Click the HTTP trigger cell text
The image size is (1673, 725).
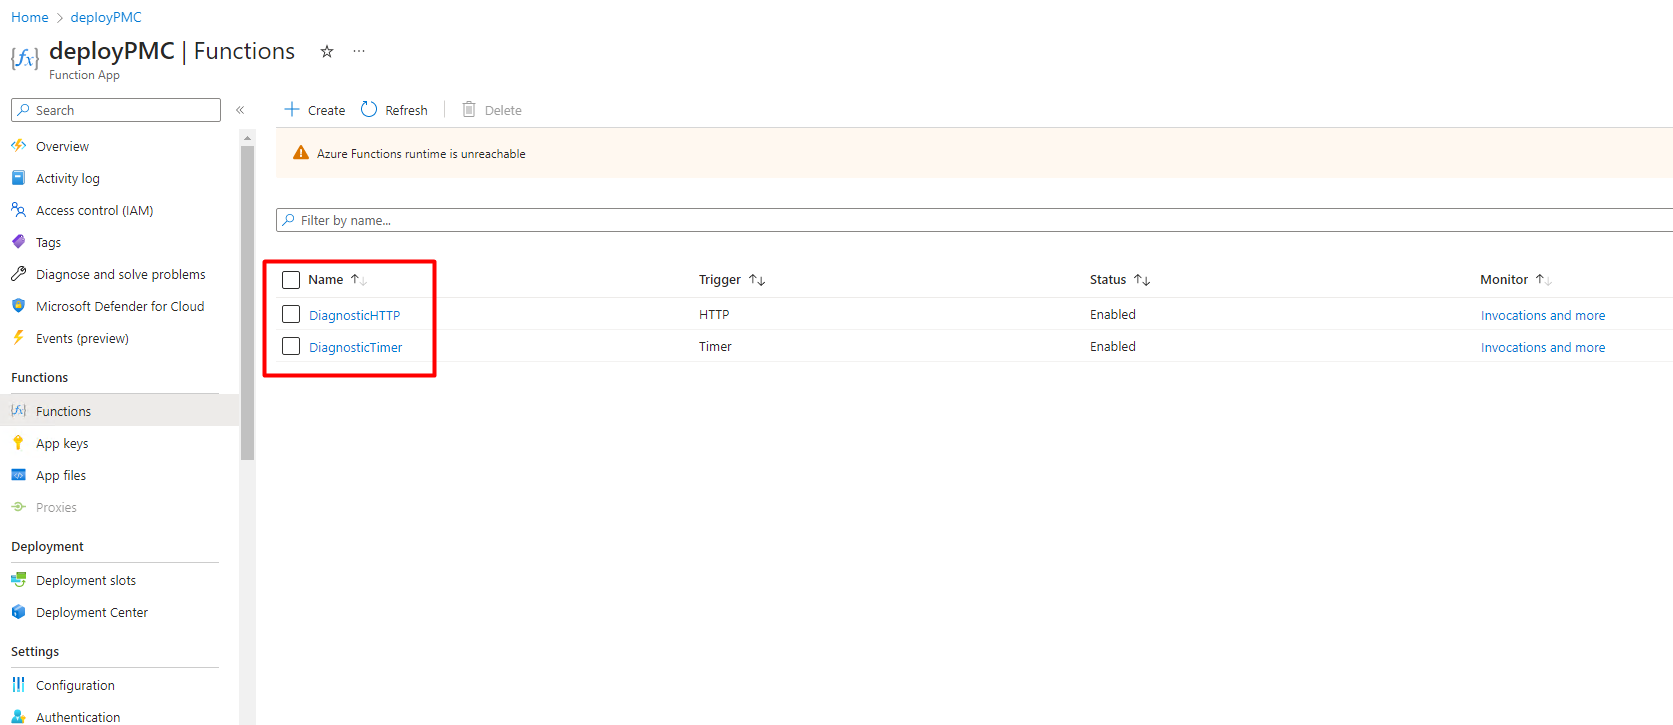714,314
